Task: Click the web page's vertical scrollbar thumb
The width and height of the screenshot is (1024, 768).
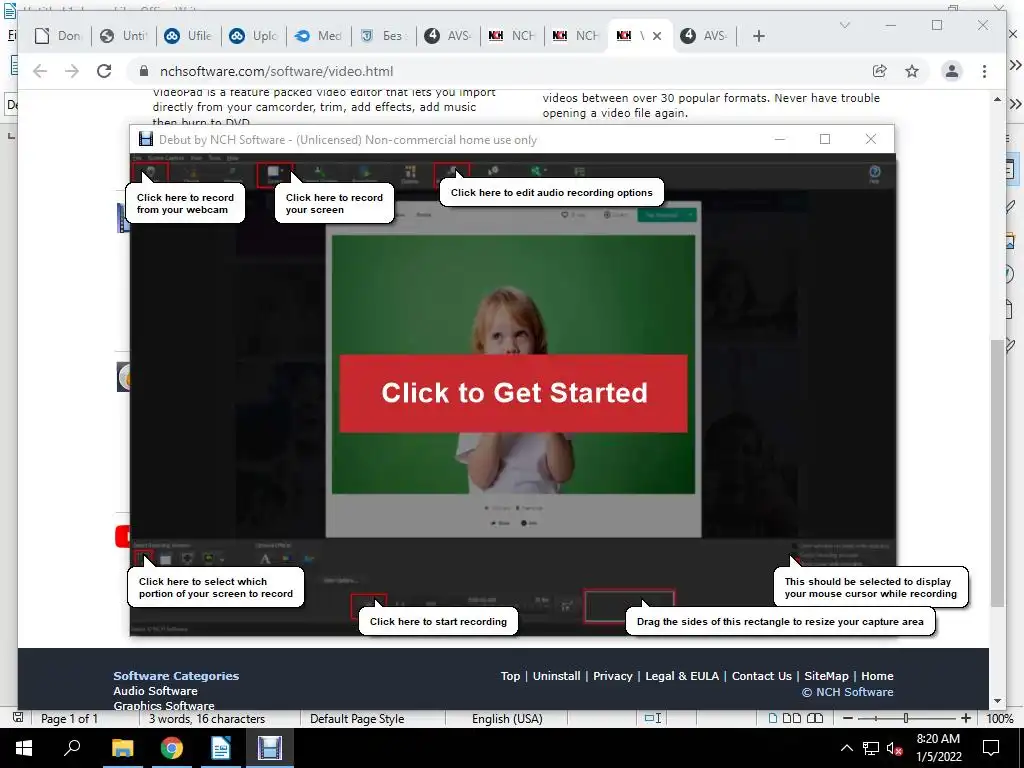Action: point(997,473)
